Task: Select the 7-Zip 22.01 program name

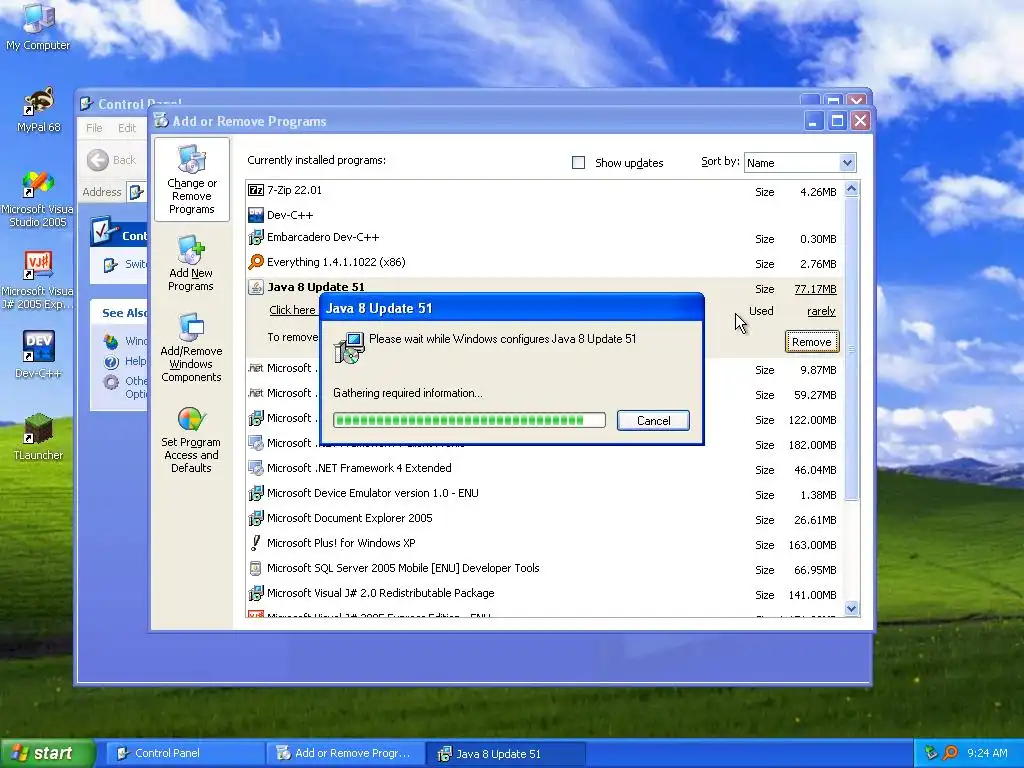Action: click(294, 190)
